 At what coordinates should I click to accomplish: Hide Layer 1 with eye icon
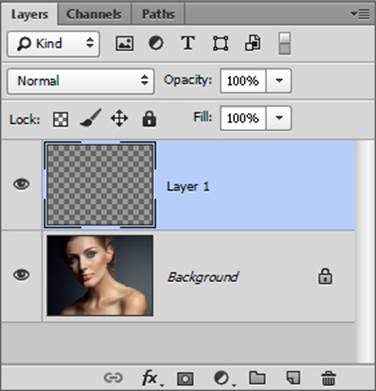[21, 184]
